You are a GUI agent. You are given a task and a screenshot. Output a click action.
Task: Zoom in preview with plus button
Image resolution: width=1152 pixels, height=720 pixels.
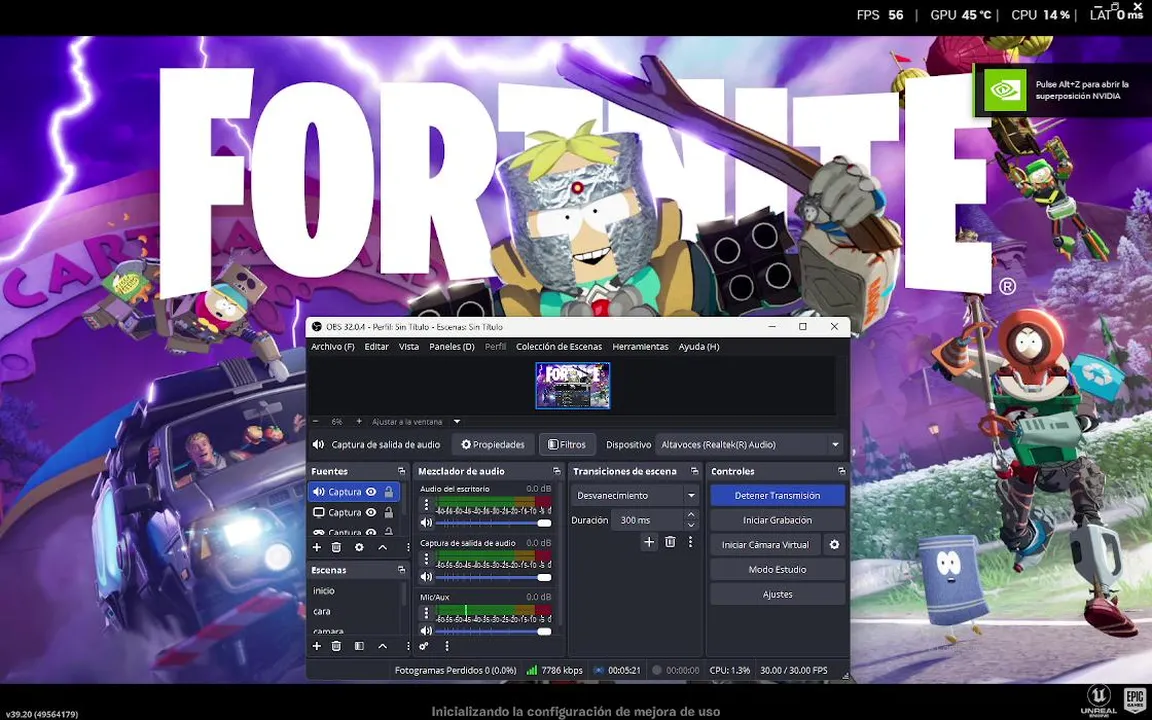(359, 422)
